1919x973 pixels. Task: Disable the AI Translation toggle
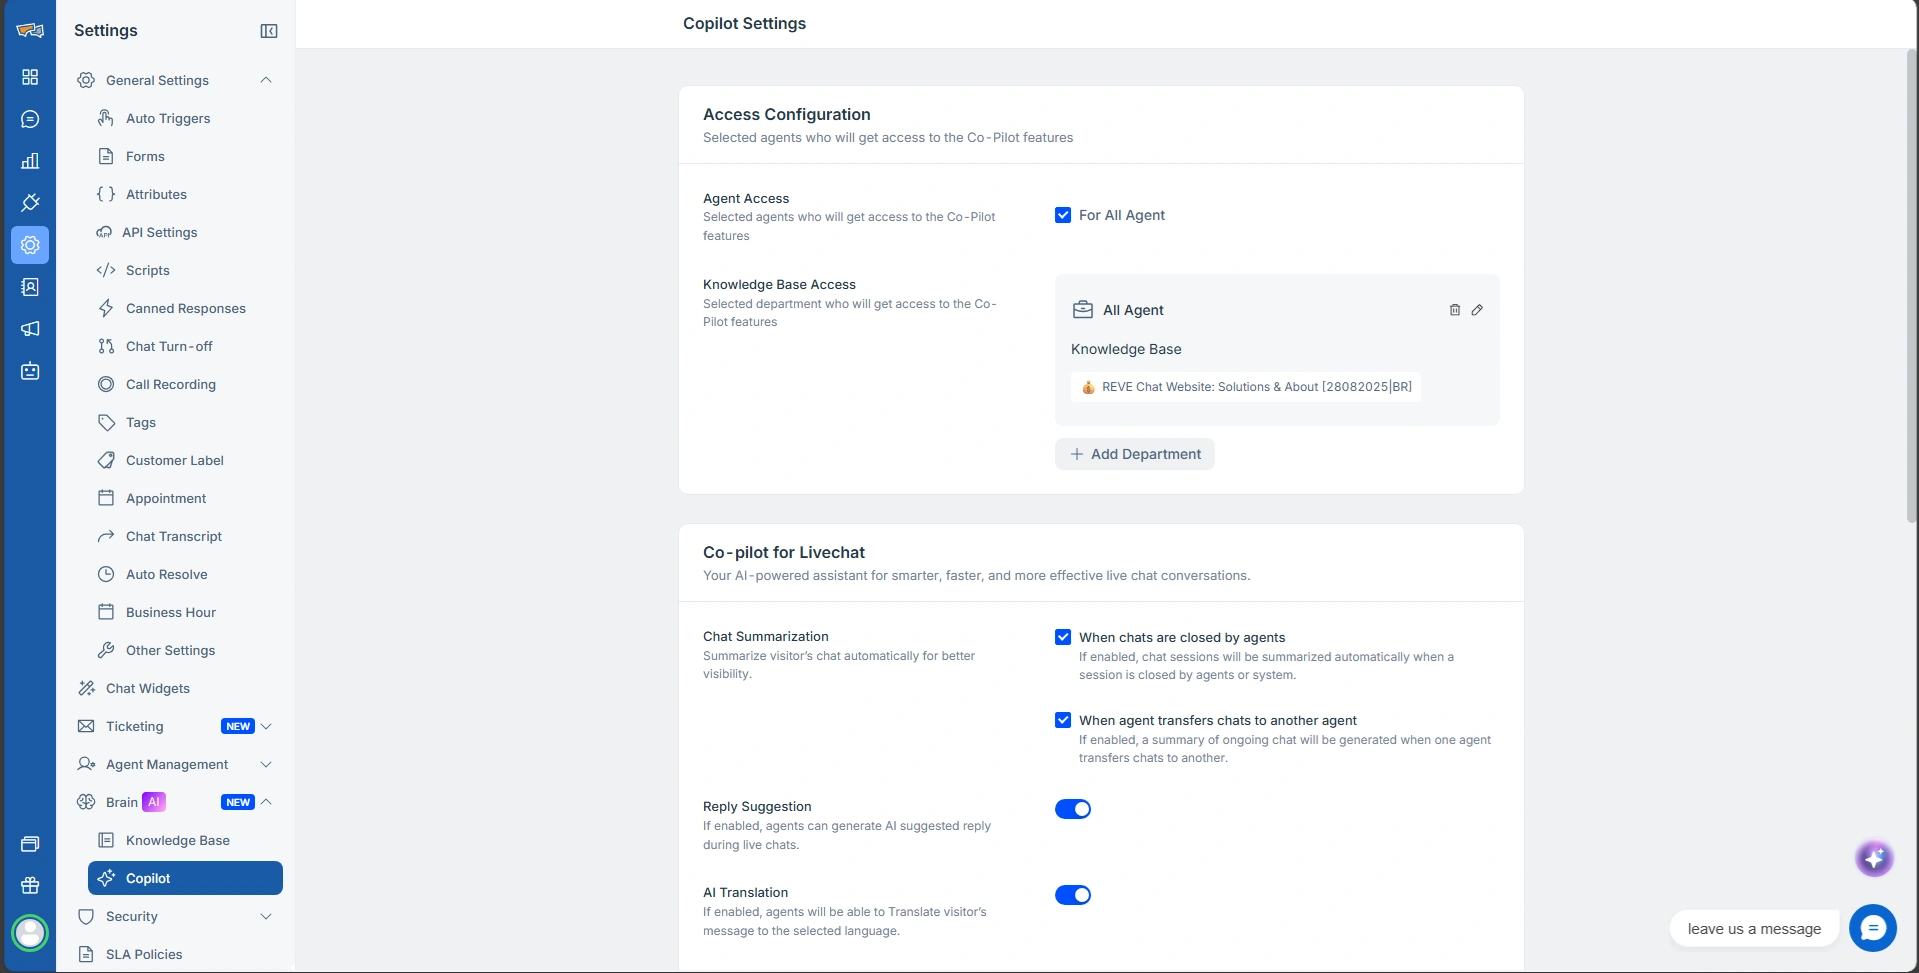click(1072, 895)
